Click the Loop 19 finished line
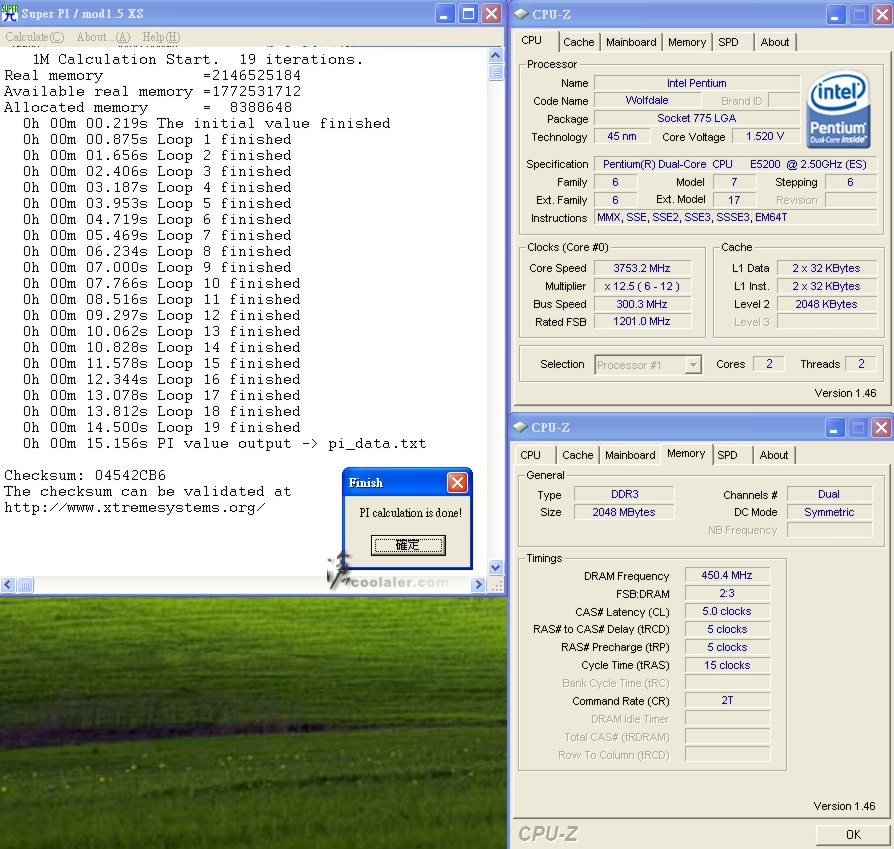 tap(161, 428)
